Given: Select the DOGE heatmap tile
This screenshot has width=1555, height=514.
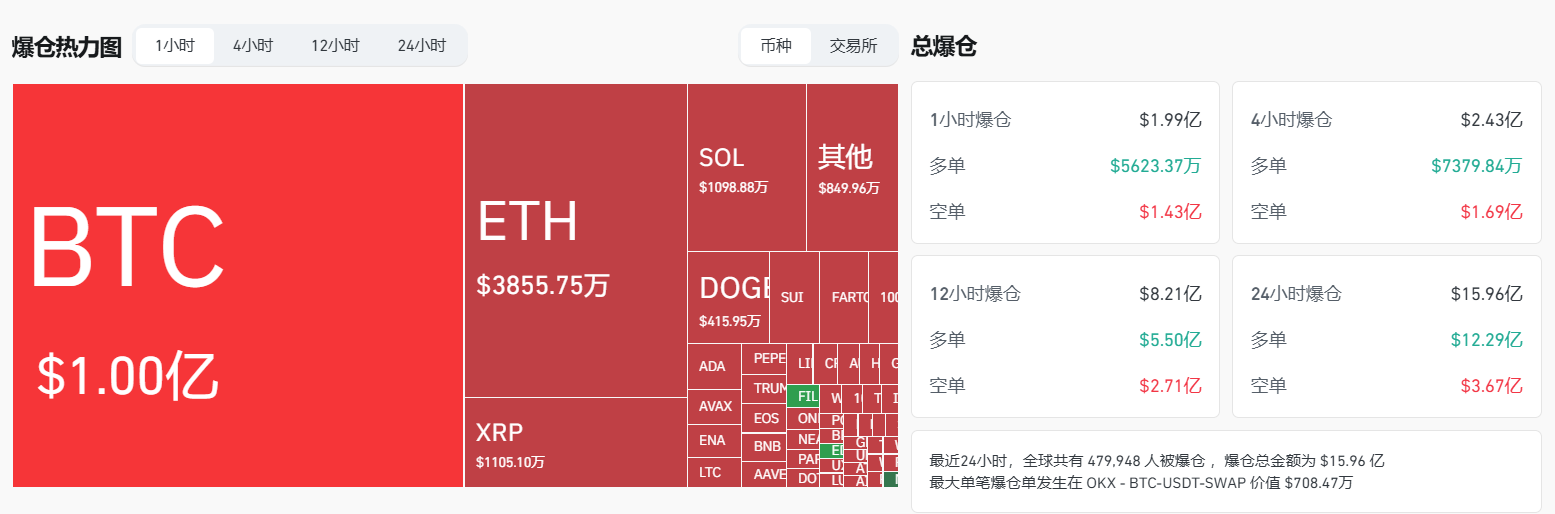Looking at the screenshot, I should (728, 297).
